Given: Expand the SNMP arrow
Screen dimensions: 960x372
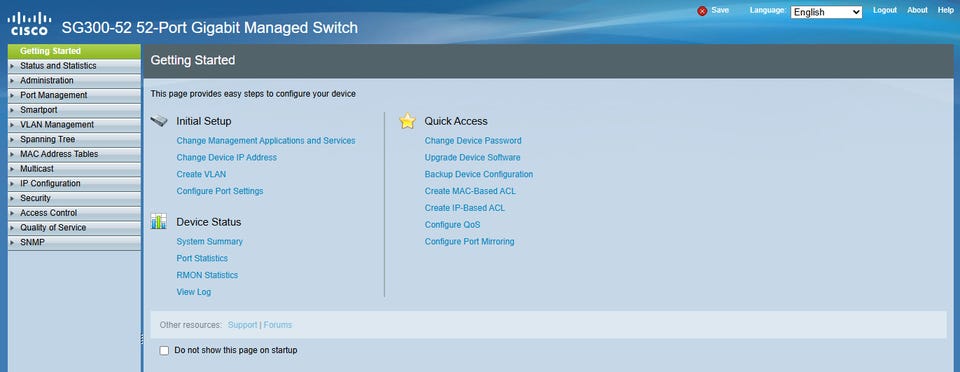Looking at the screenshot, I should 12,242.
